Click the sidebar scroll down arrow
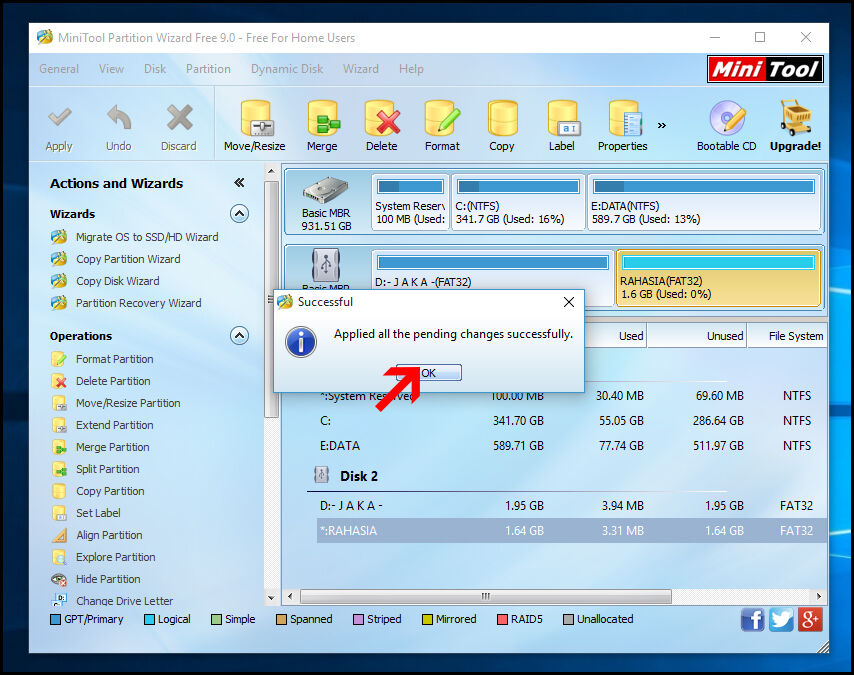The width and height of the screenshot is (854, 675). pyautogui.click(x=271, y=598)
